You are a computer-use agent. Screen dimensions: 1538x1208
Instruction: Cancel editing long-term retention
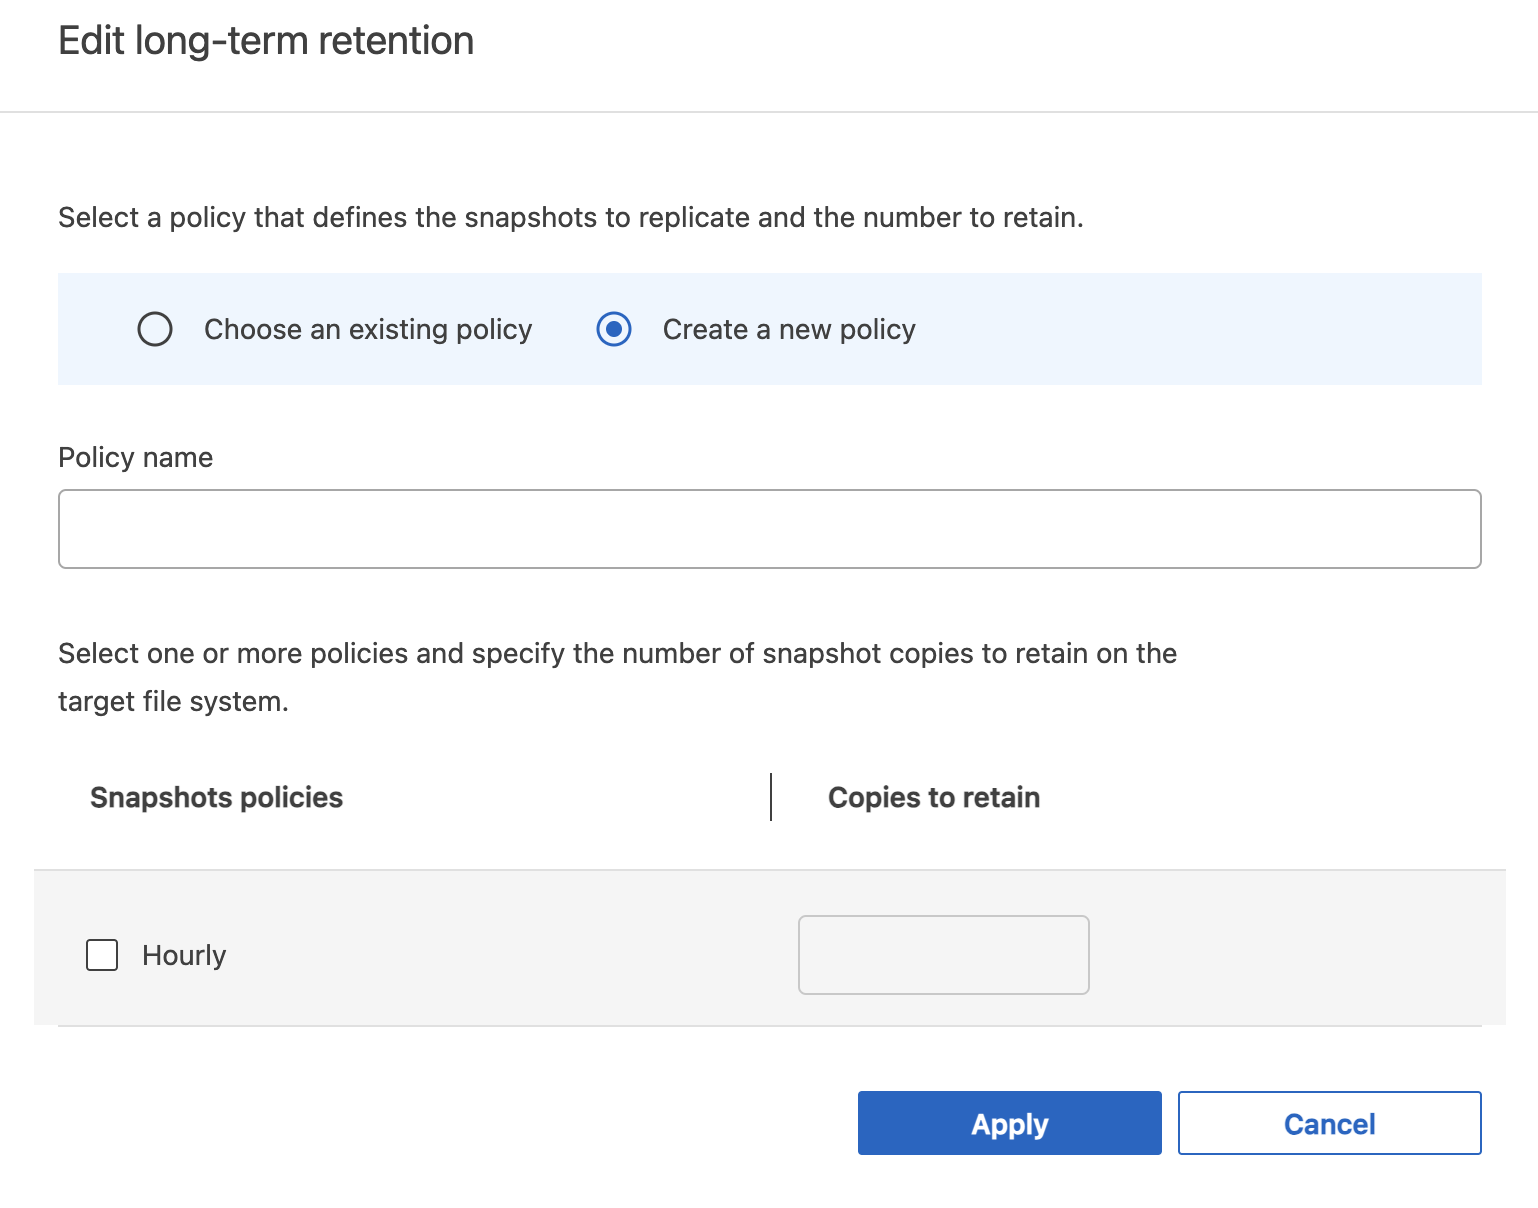[x=1329, y=1123]
